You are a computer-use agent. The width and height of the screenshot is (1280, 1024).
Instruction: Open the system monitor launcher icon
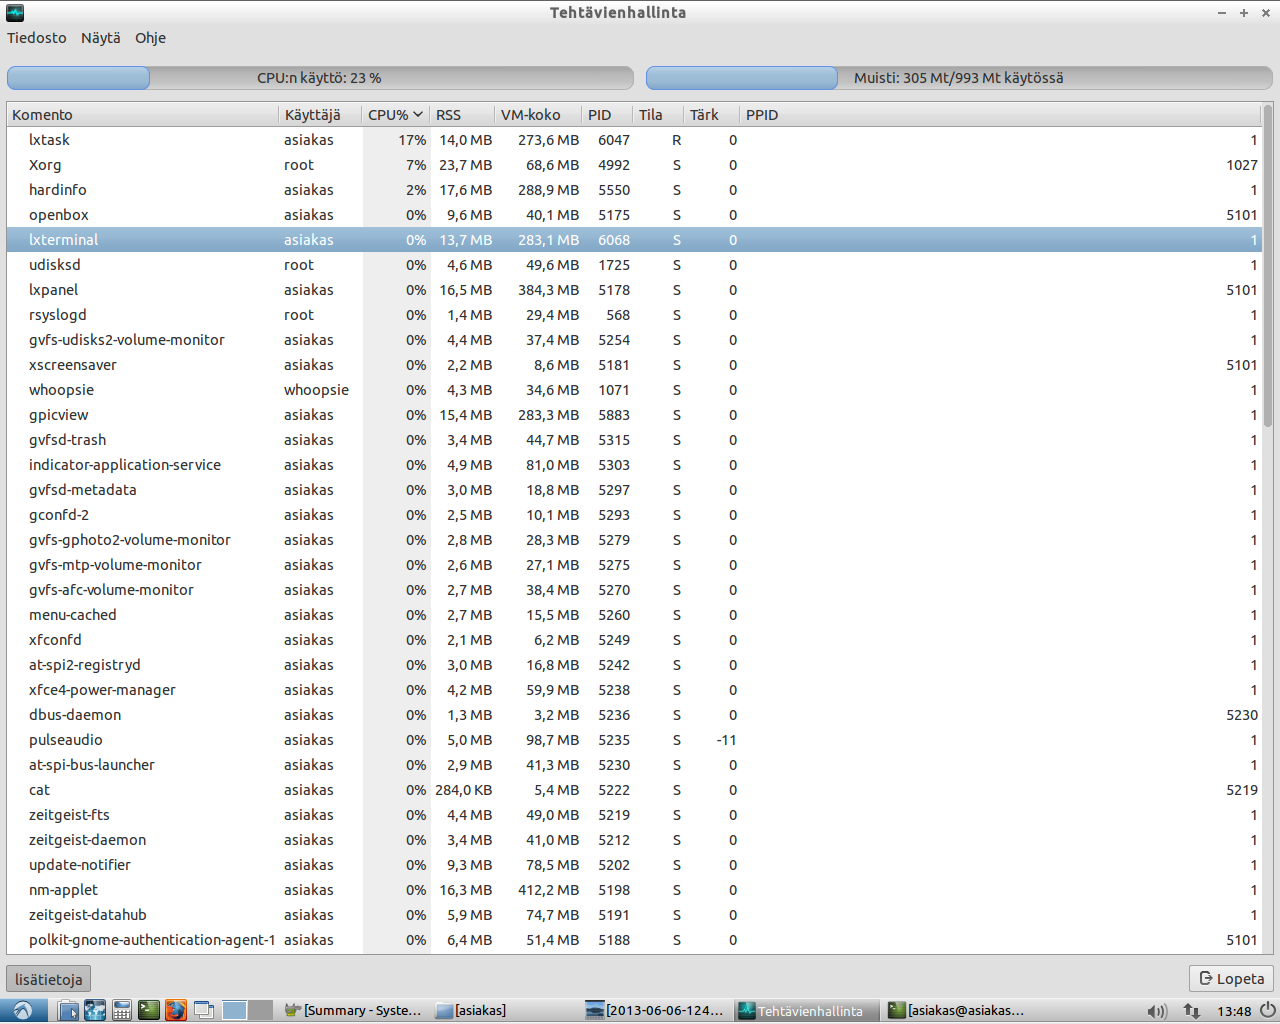point(95,1010)
